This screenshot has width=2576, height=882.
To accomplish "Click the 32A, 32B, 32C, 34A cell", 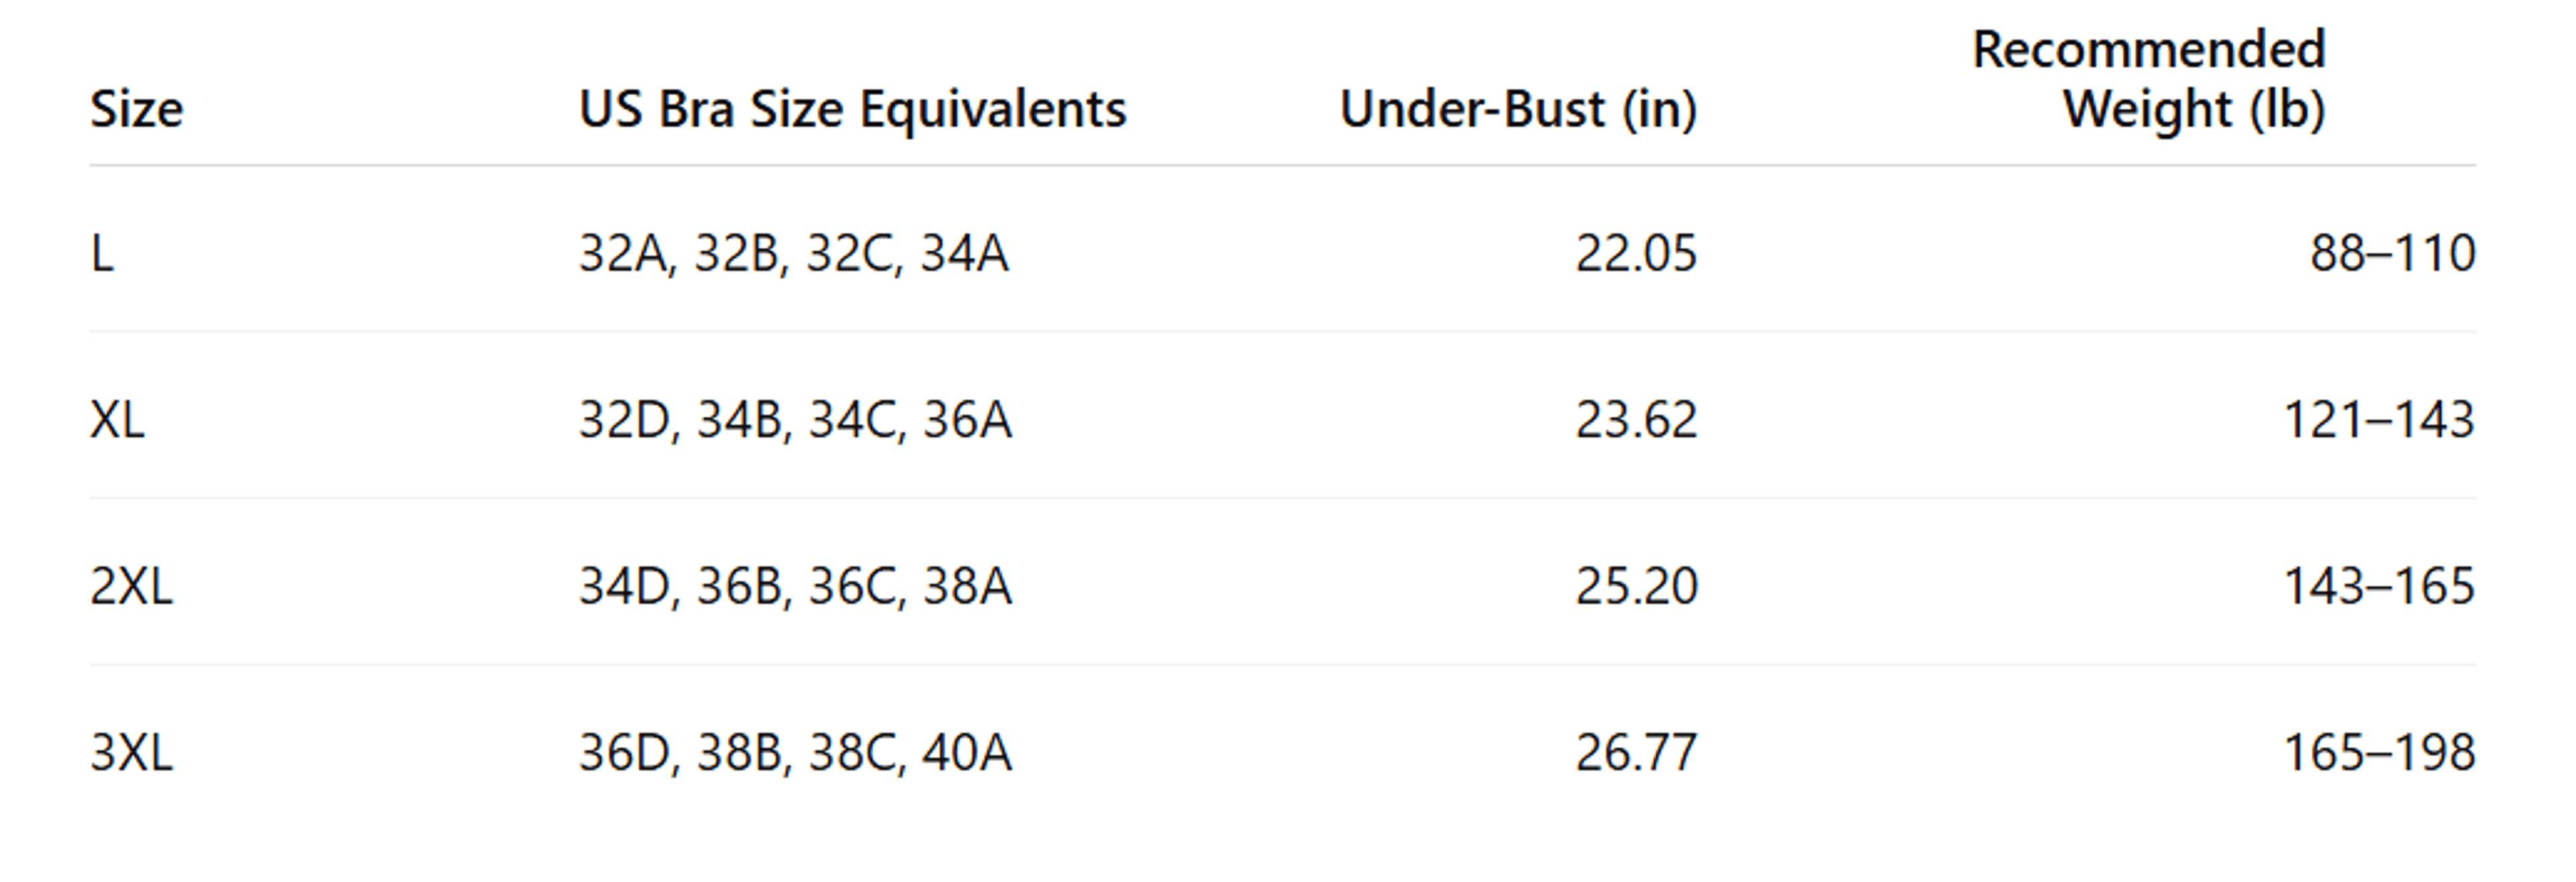I will [x=794, y=253].
